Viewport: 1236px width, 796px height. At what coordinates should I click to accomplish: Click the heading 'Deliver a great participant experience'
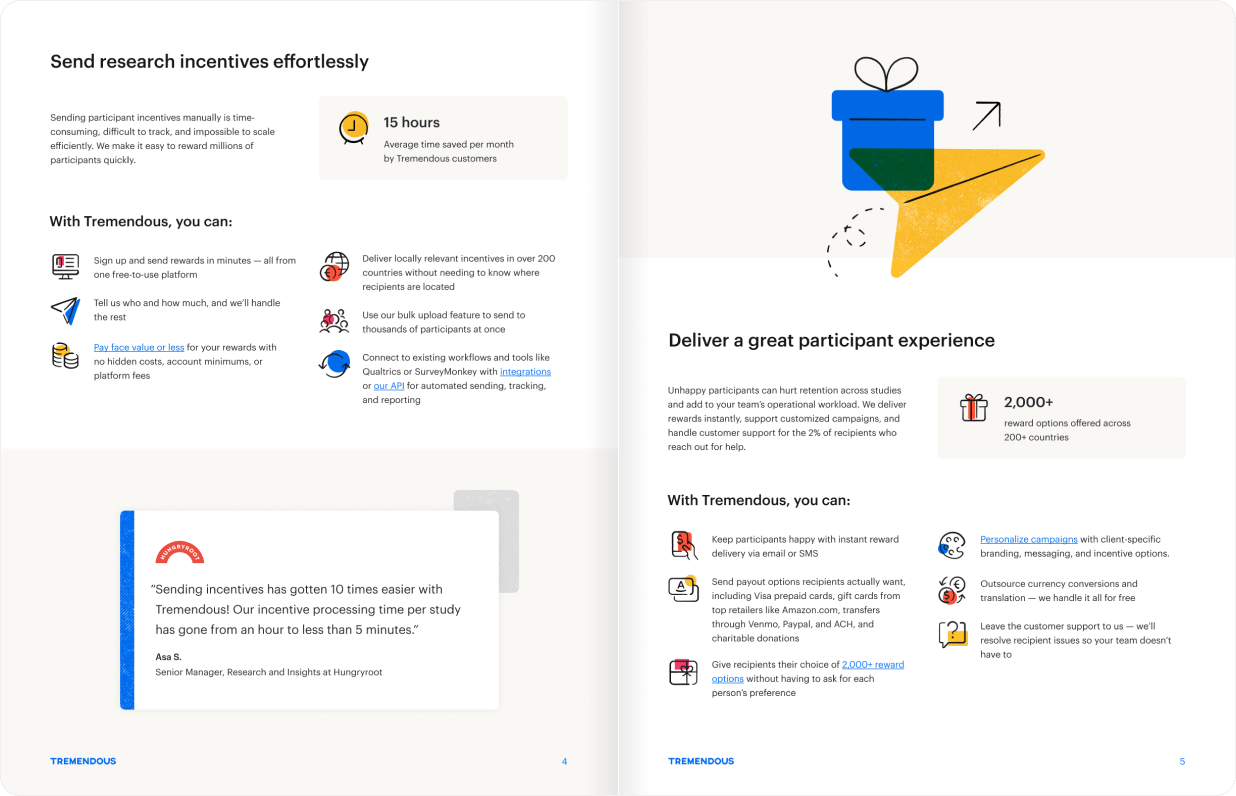click(x=831, y=340)
